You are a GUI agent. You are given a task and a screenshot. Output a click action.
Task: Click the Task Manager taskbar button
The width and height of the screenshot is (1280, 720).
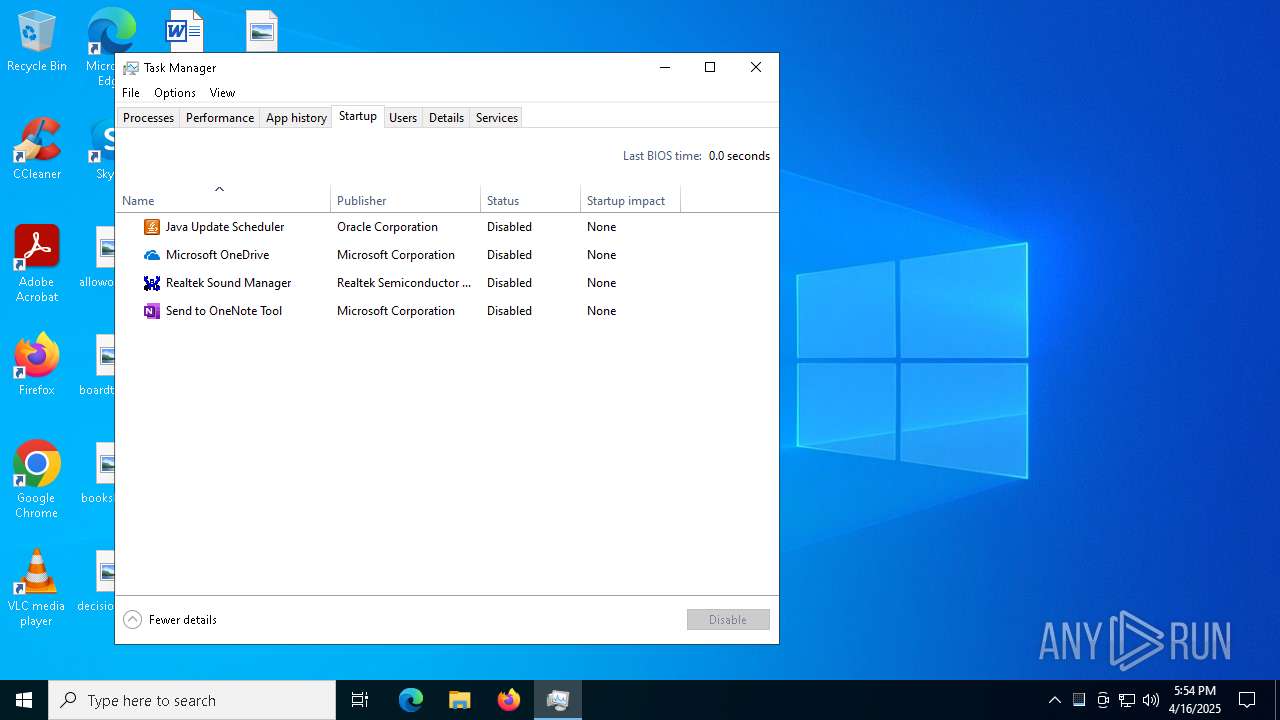[x=558, y=700]
